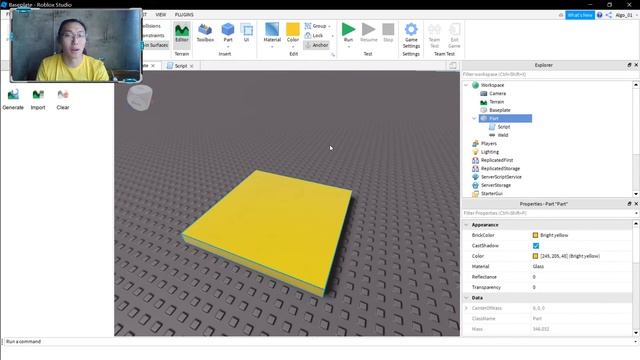Open the Material dropdown arrow
The width and height of the screenshot is (640, 360).
tap(272, 47)
